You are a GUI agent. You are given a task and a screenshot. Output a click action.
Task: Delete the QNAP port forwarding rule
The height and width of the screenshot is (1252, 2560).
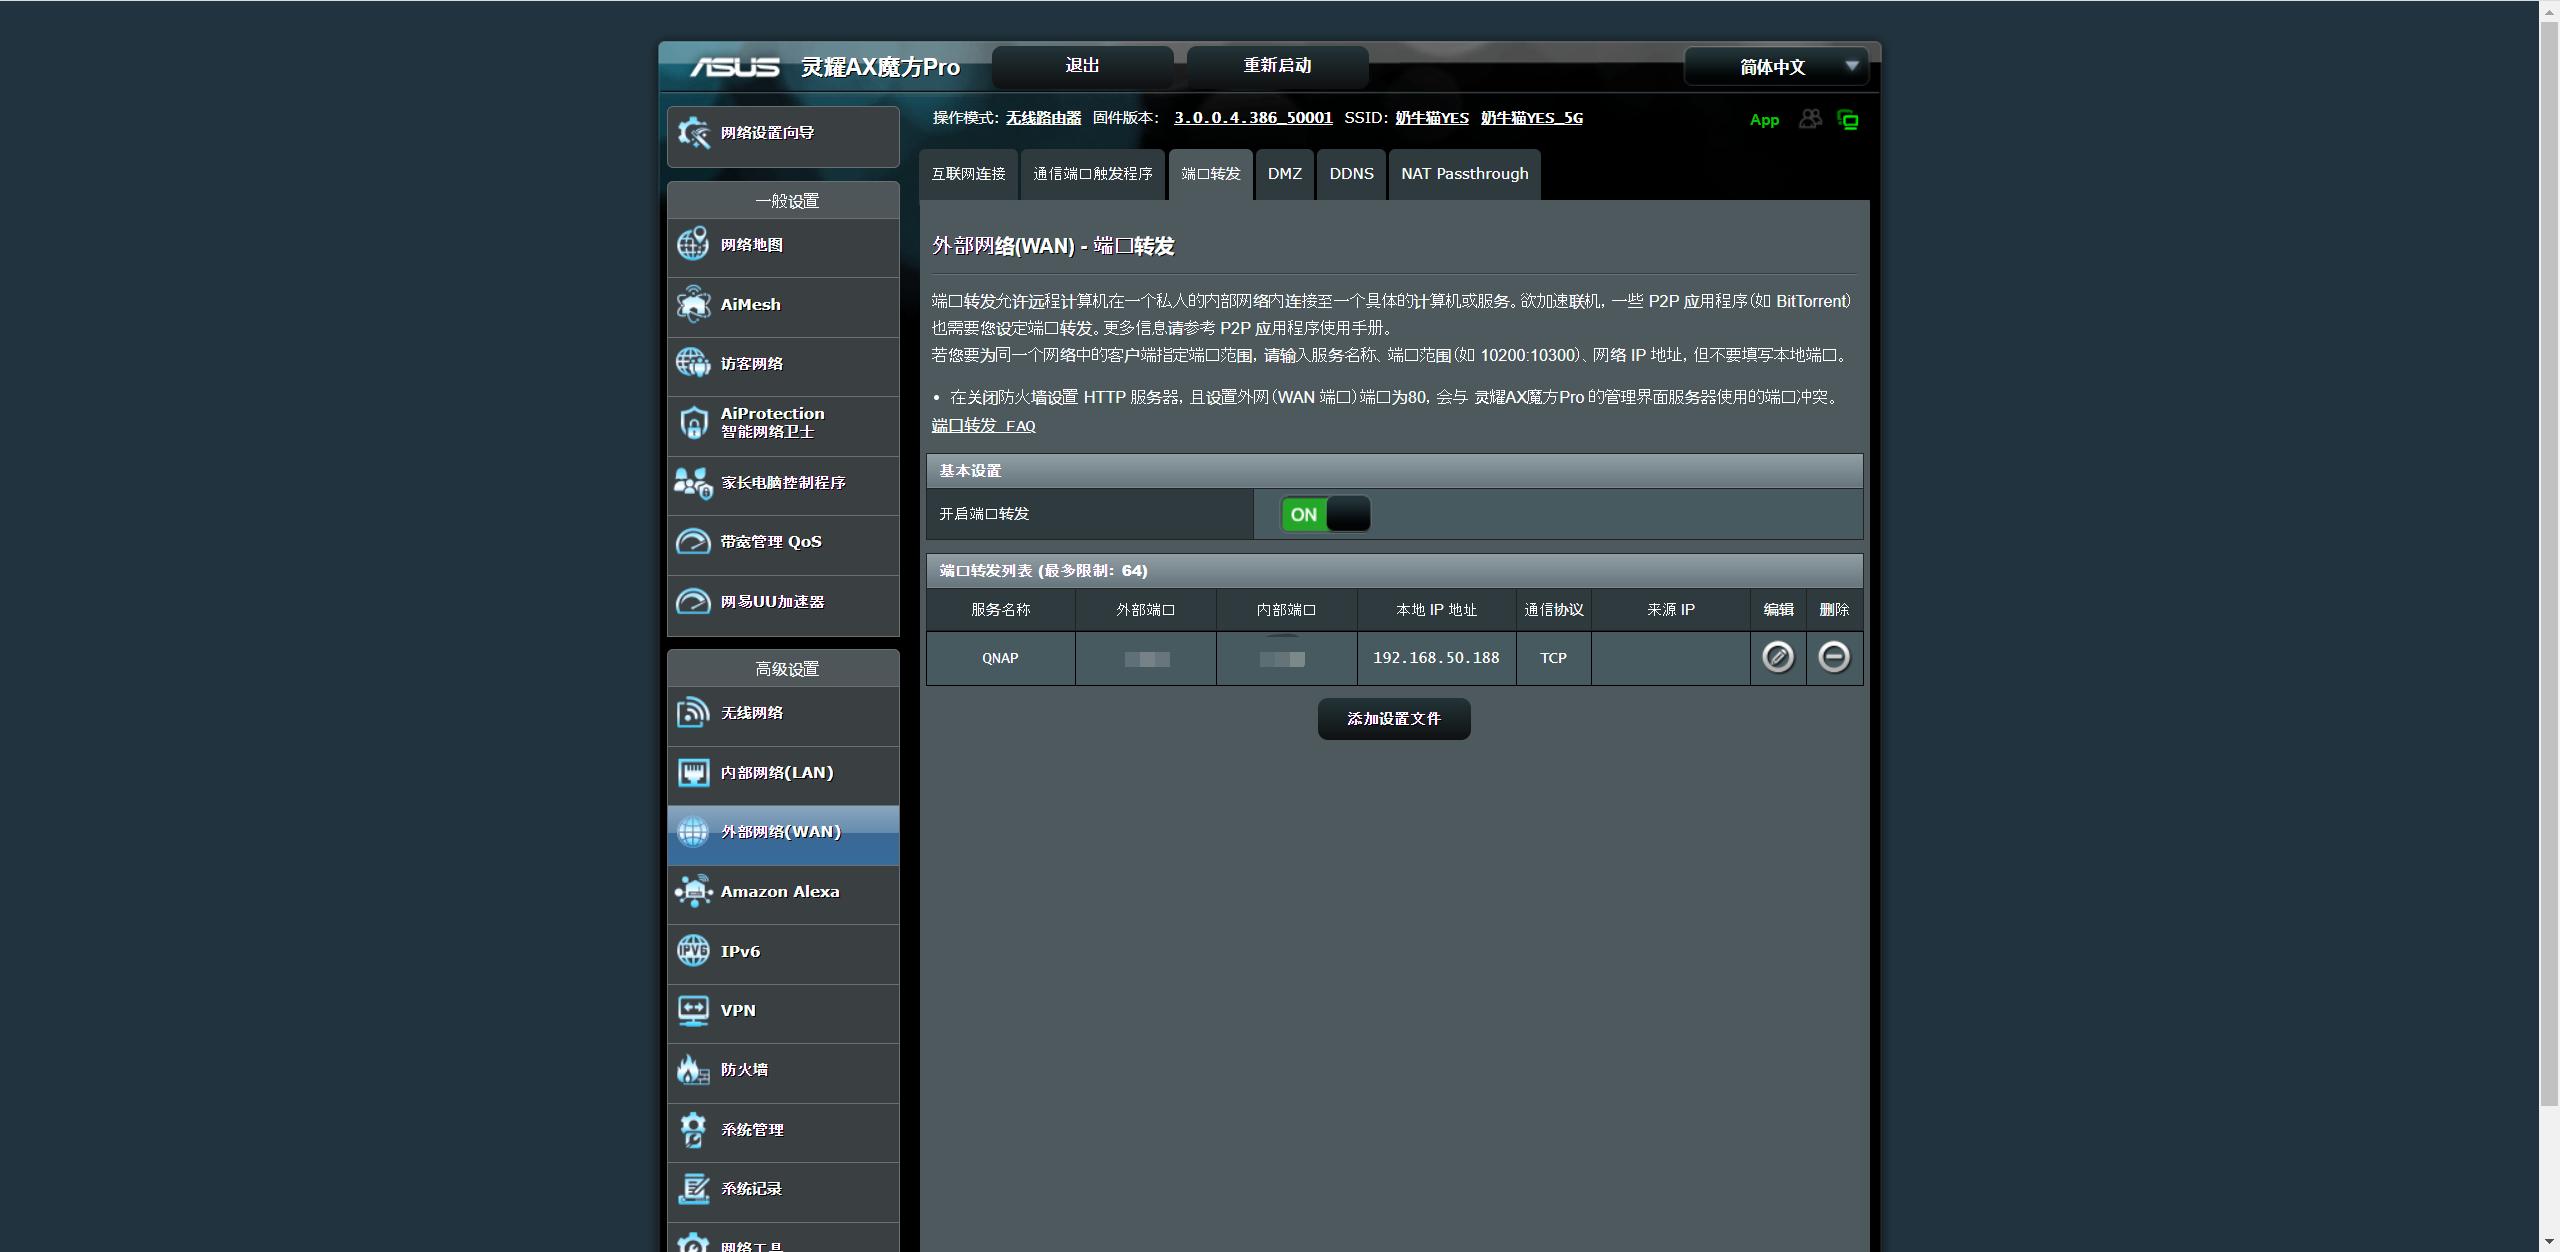(1833, 658)
